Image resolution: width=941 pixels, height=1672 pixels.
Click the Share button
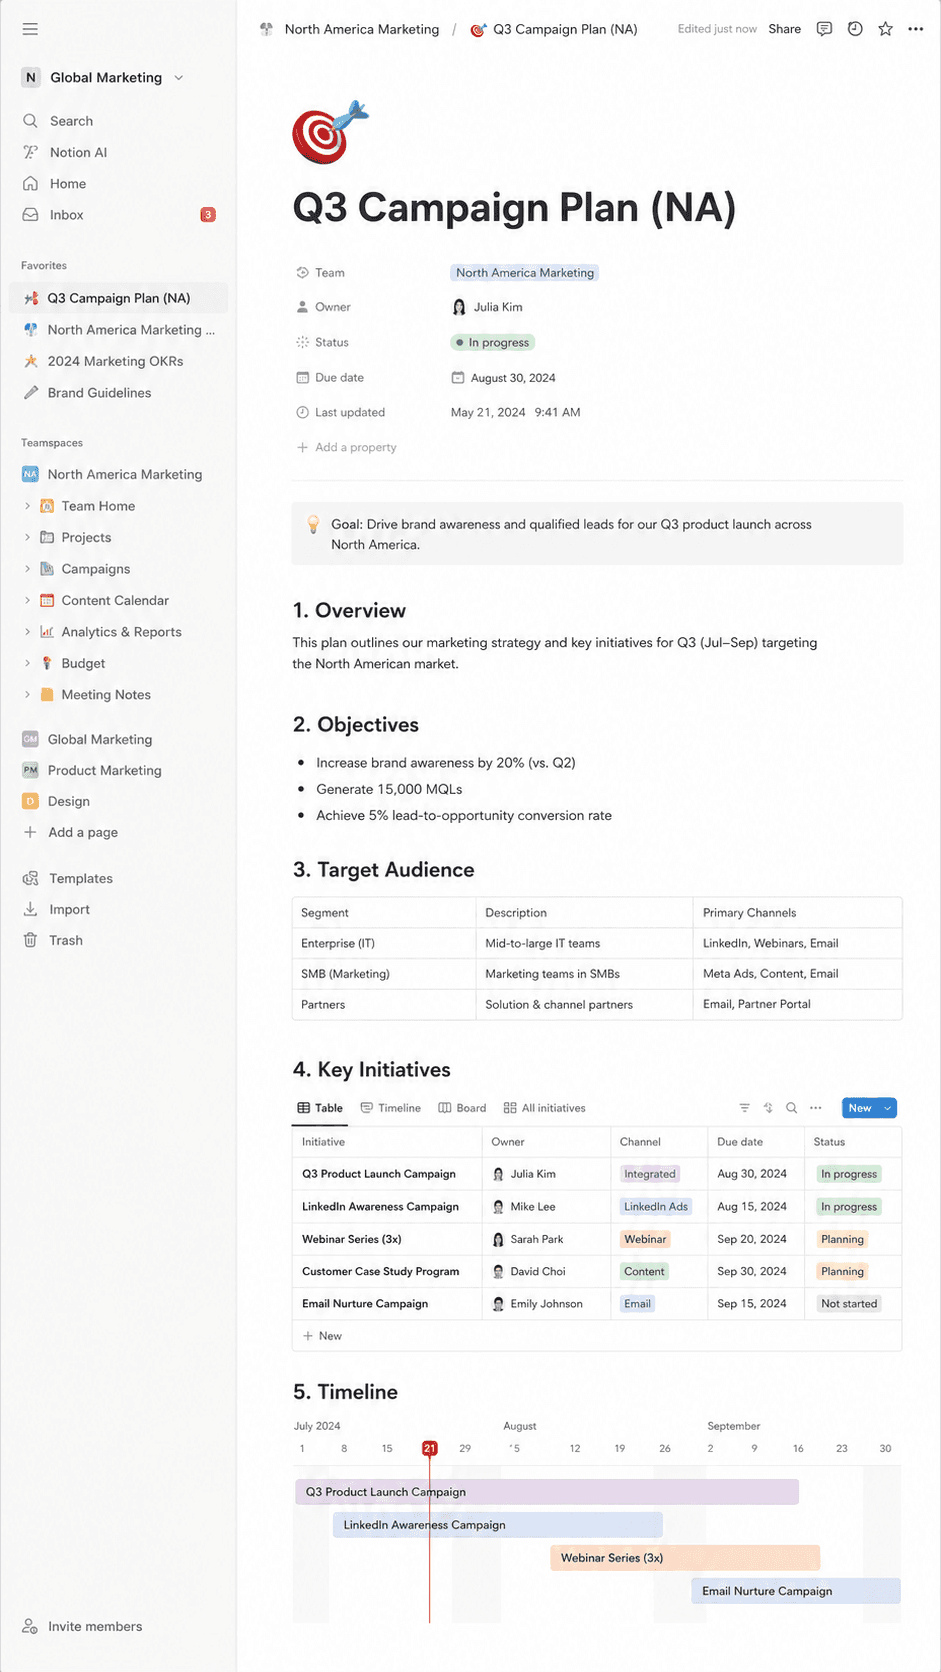pyautogui.click(x=785, y=29)
